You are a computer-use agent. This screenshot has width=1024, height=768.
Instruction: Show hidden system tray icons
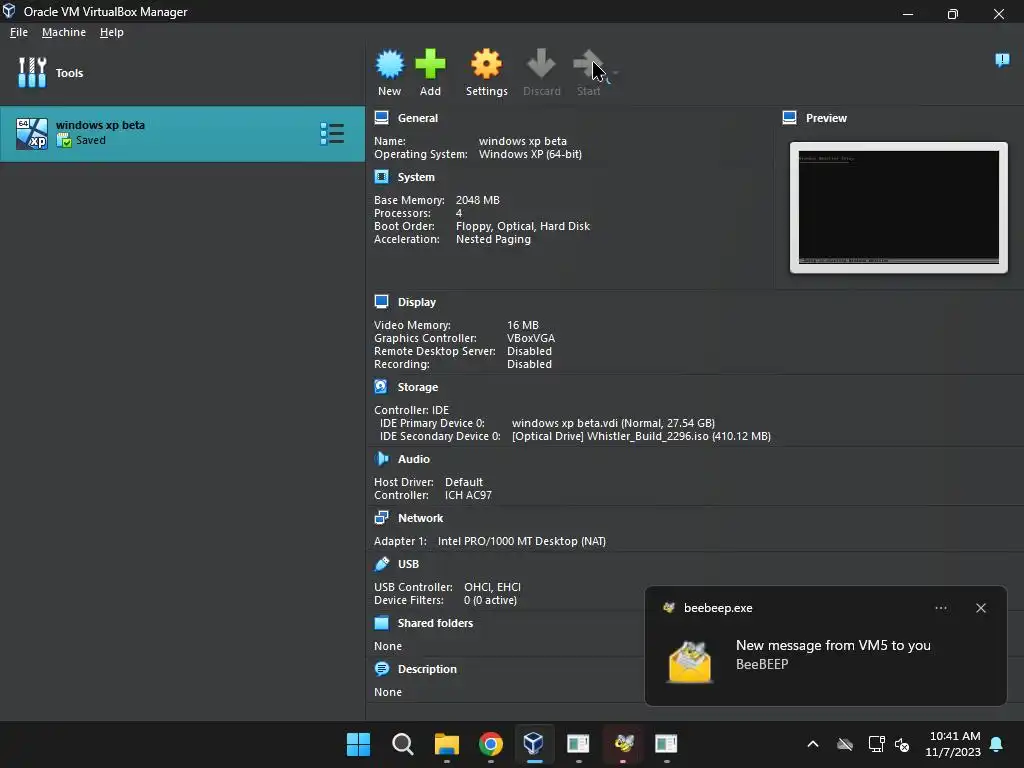812,744
